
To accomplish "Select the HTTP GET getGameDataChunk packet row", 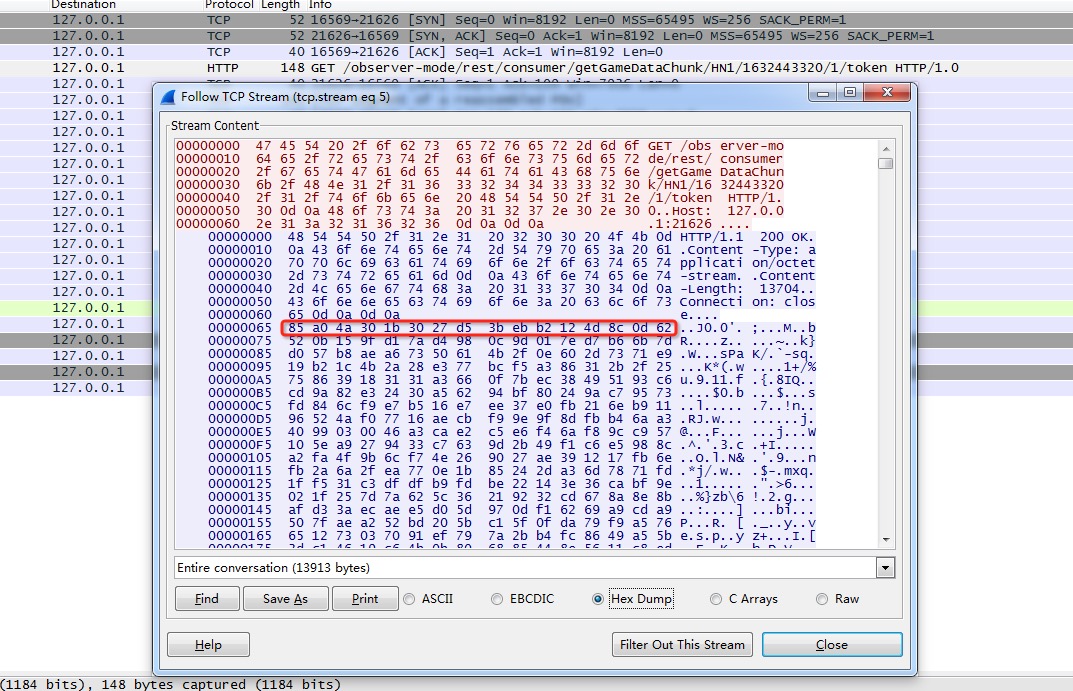I will [536, 68].
